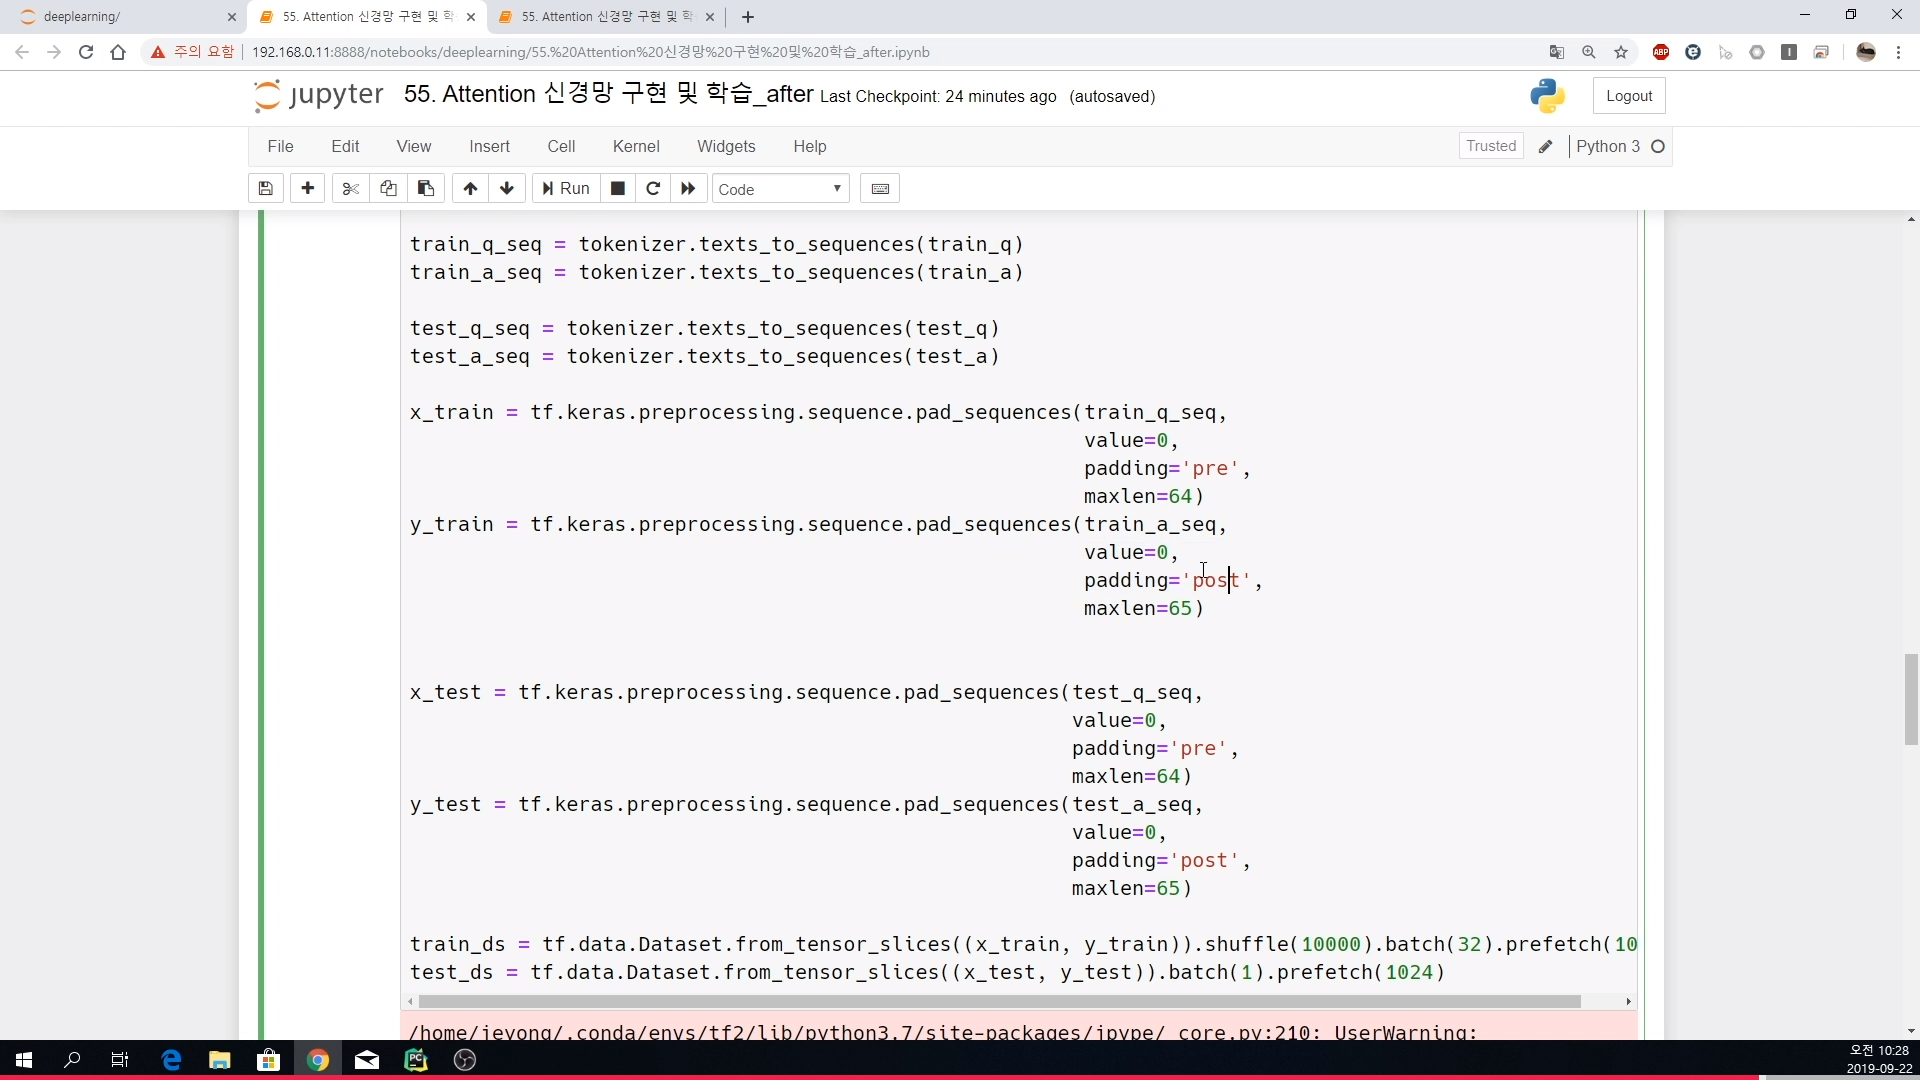1920x1080 pixels.
Task: Open the command palette keyboard icon
Action: pos(880,188)
